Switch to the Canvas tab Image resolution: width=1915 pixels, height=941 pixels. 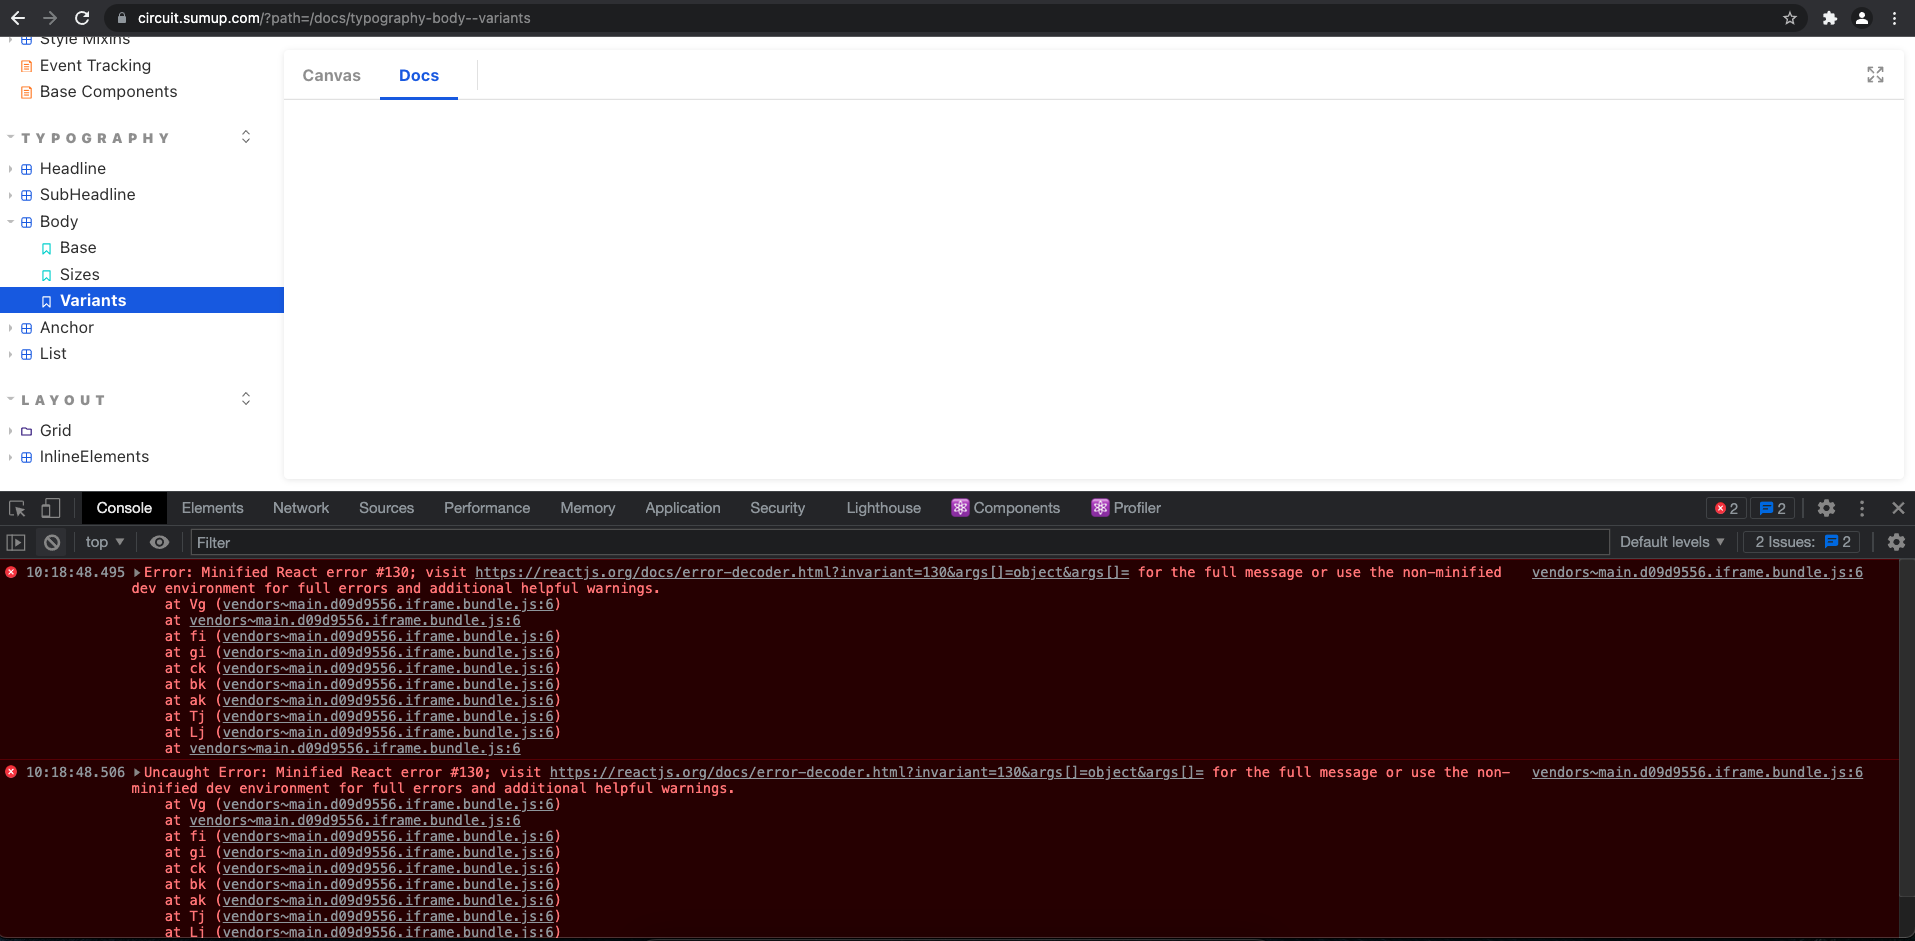pos(331,75)
